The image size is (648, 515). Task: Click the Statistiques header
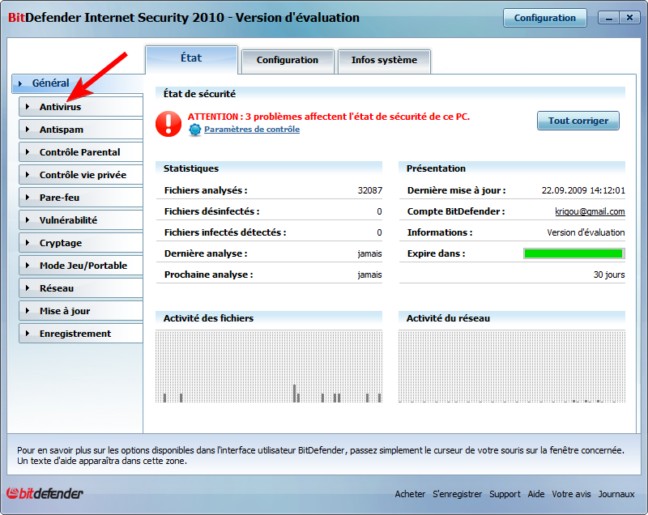191,168
